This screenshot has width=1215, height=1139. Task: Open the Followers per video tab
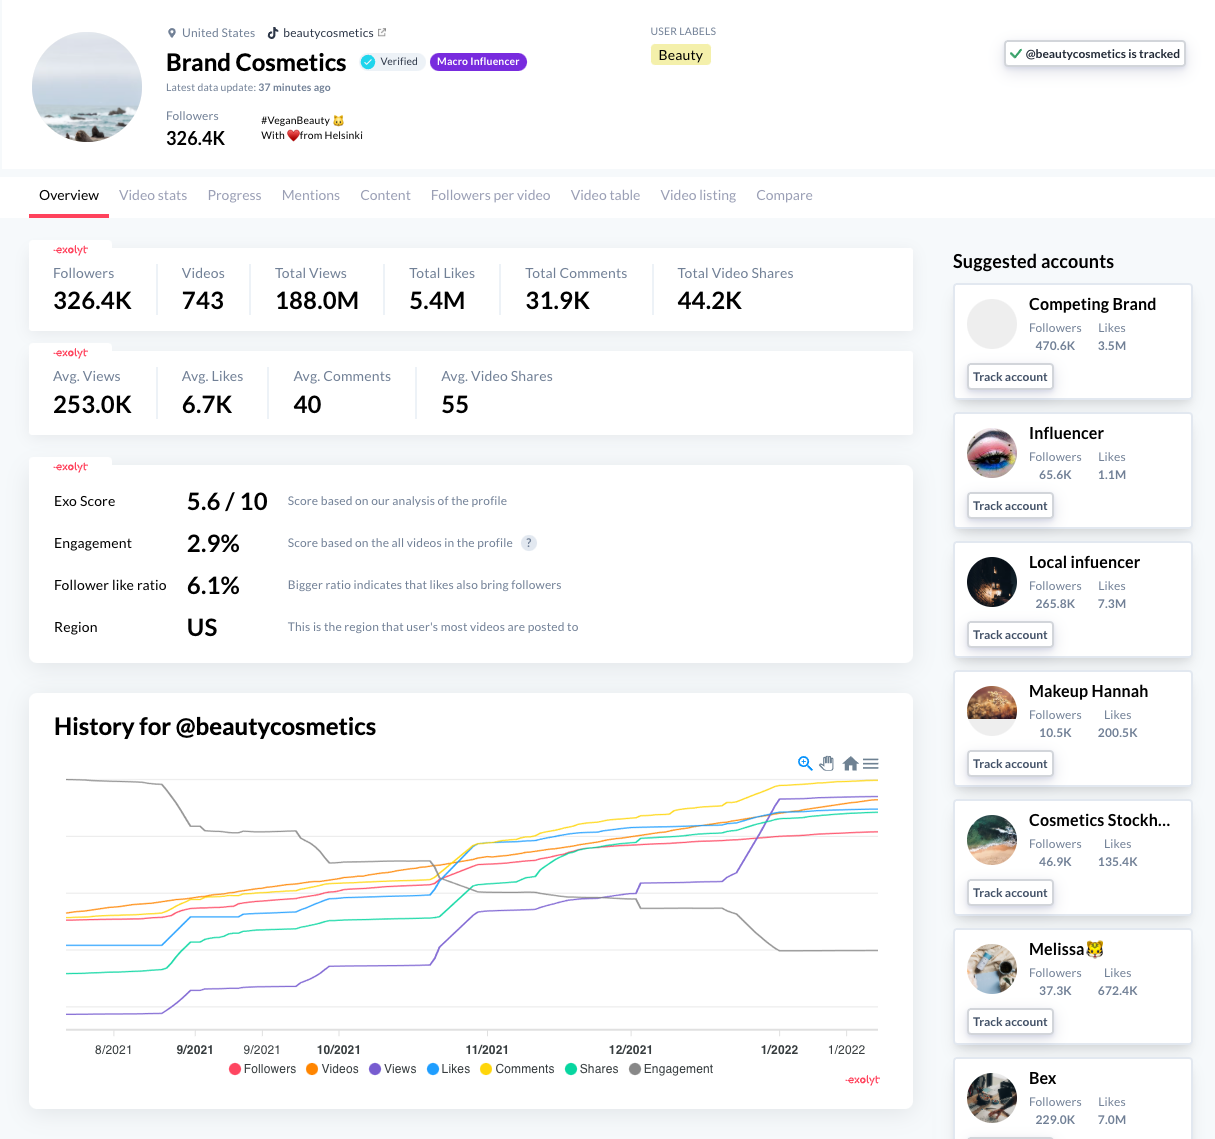(x=490, y=195)
